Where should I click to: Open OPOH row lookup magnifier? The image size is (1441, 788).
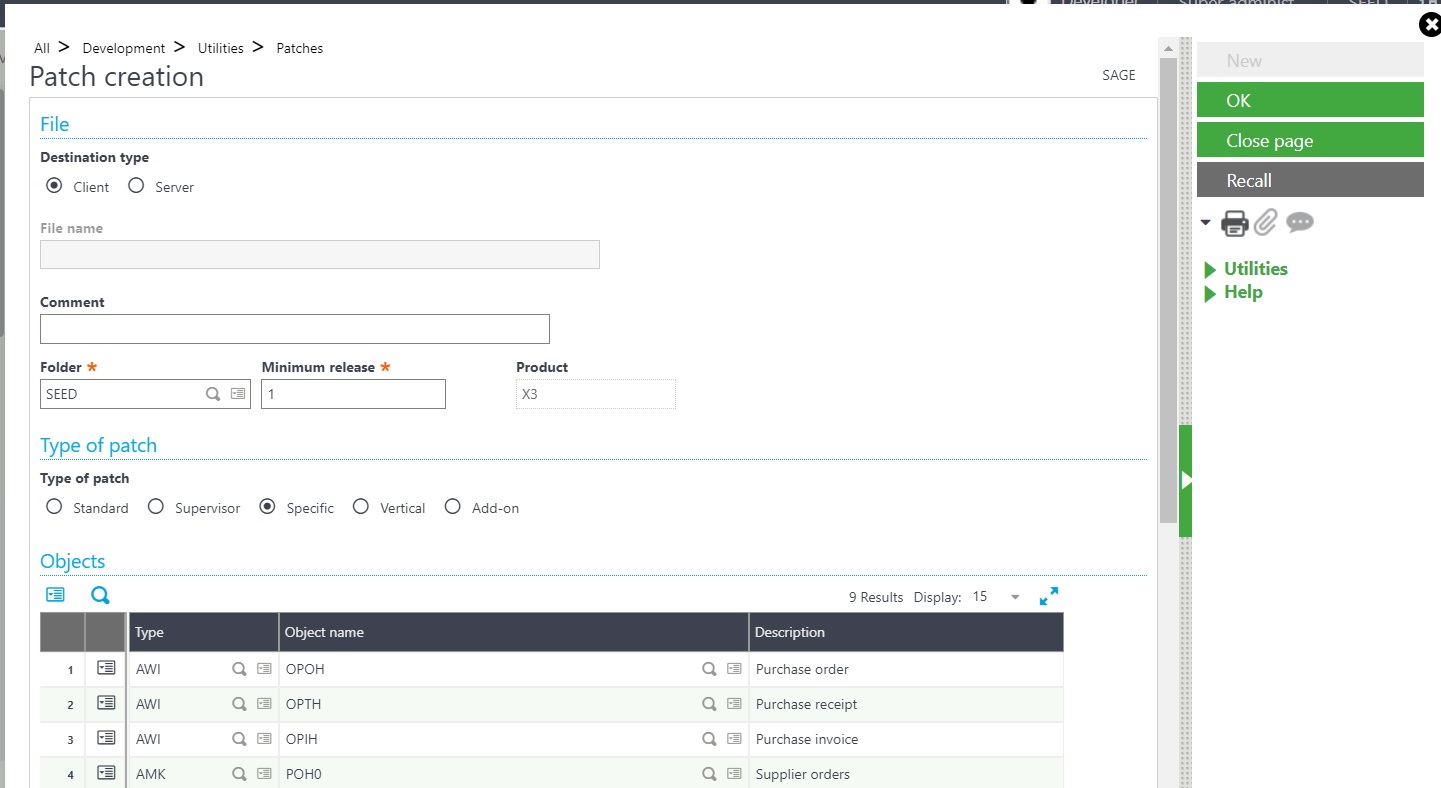[709, 668]
